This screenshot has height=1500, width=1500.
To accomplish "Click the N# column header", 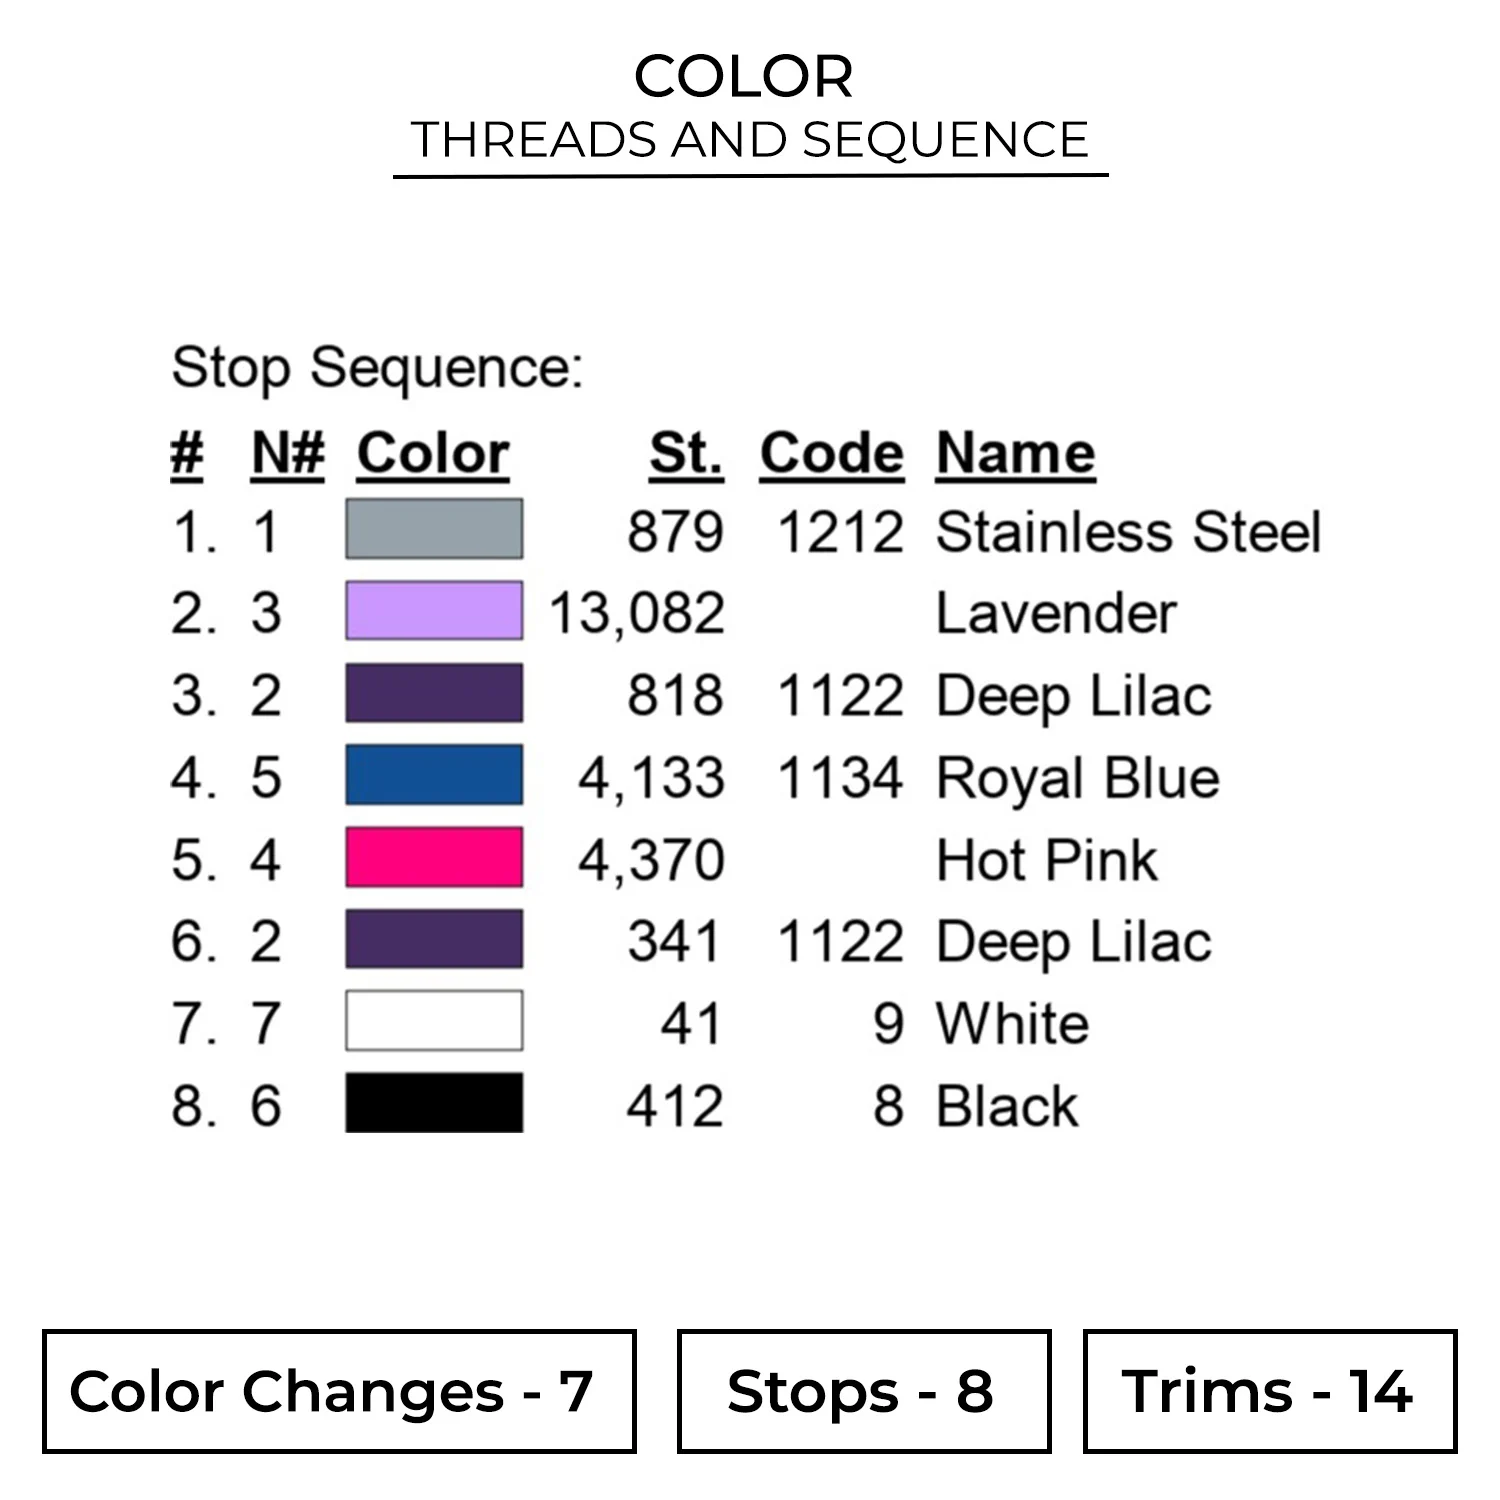I will pyautogui.click(x=287, y=454).
